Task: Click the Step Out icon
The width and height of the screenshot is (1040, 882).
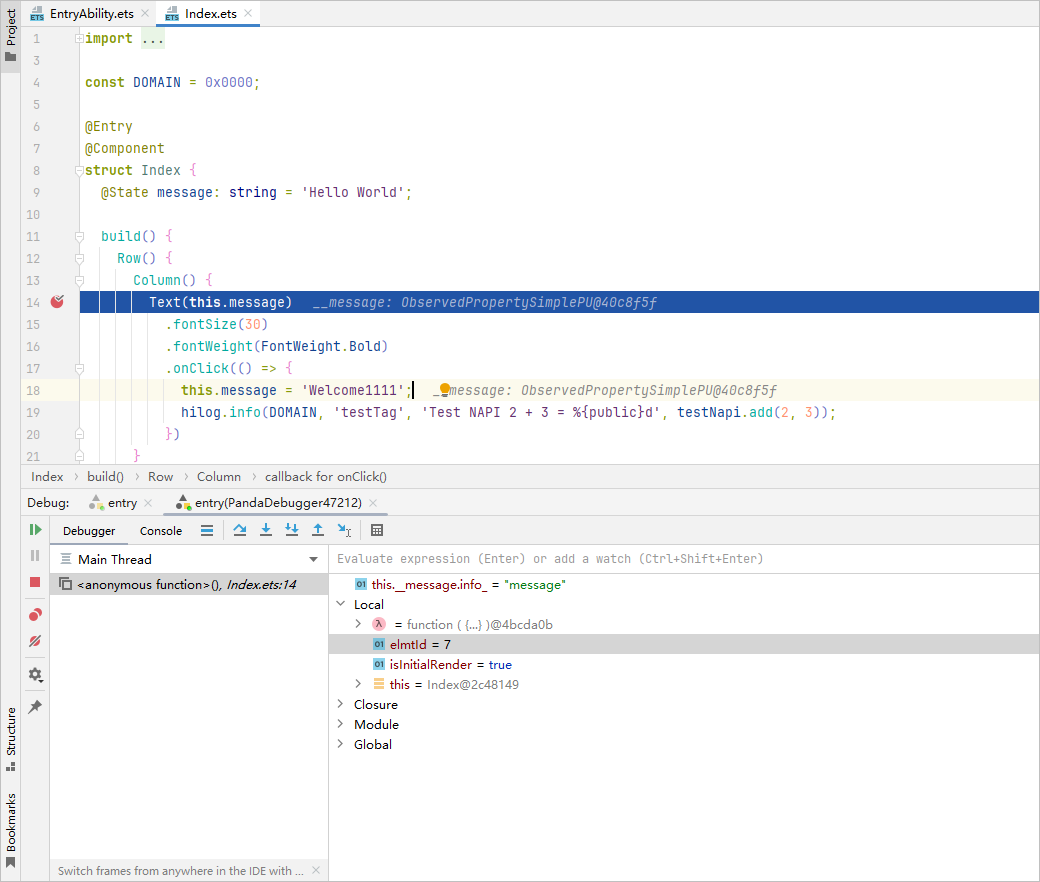Action: [318, 530]
